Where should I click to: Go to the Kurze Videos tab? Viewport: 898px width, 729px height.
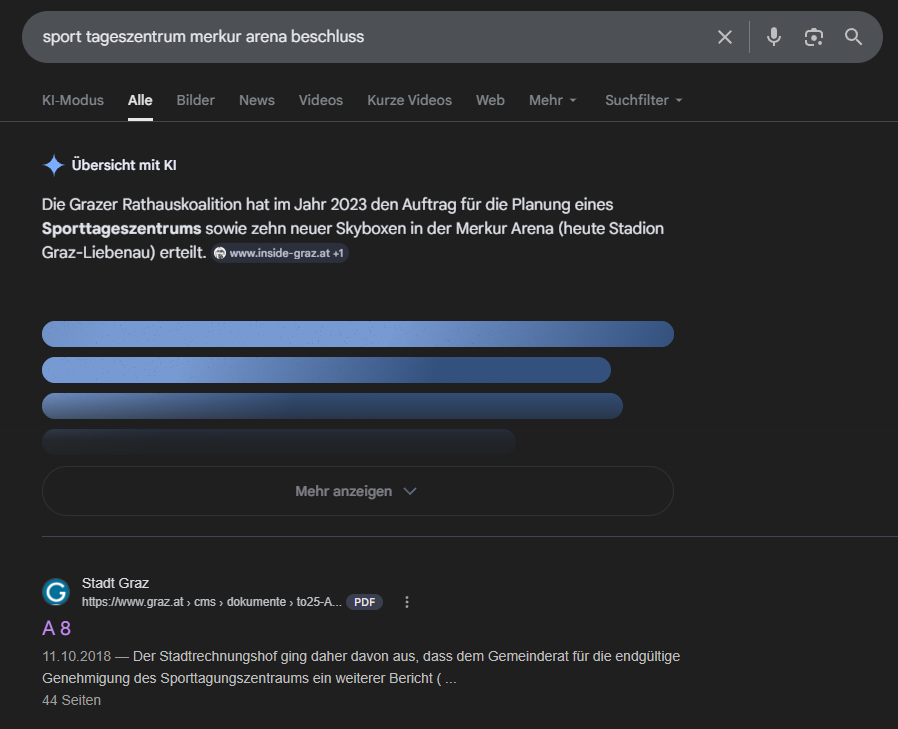[409, 100]
